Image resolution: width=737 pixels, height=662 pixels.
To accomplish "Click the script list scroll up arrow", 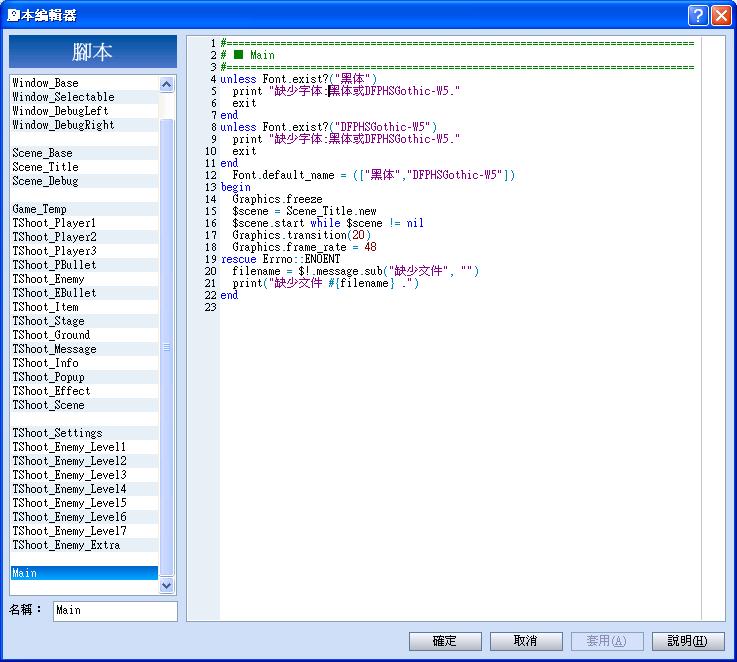I will tap(166, 85).
